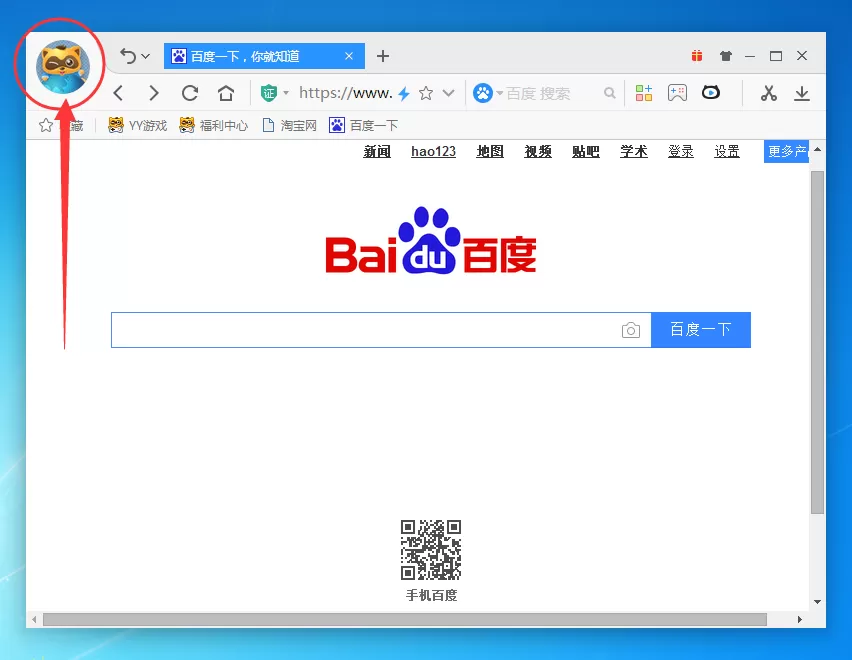
Task: Click the camera image search icon
Action: [630, 330]
